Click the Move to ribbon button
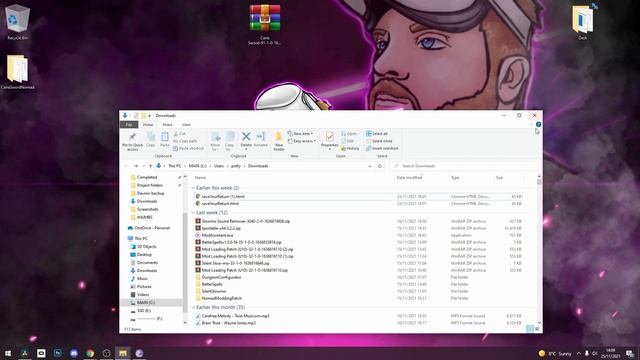The image size is (640, 360). pos(216,141)
